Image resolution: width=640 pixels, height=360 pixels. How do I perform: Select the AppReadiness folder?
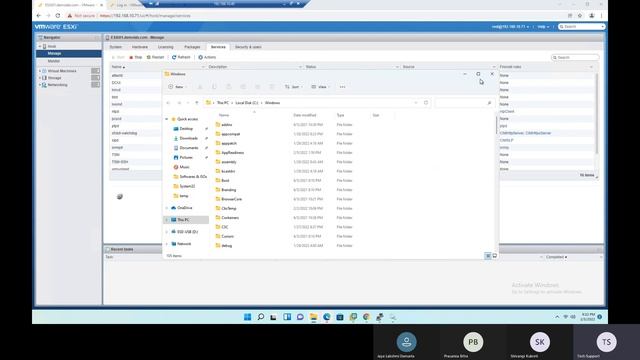pyautogui.click(x=233, y=153)
